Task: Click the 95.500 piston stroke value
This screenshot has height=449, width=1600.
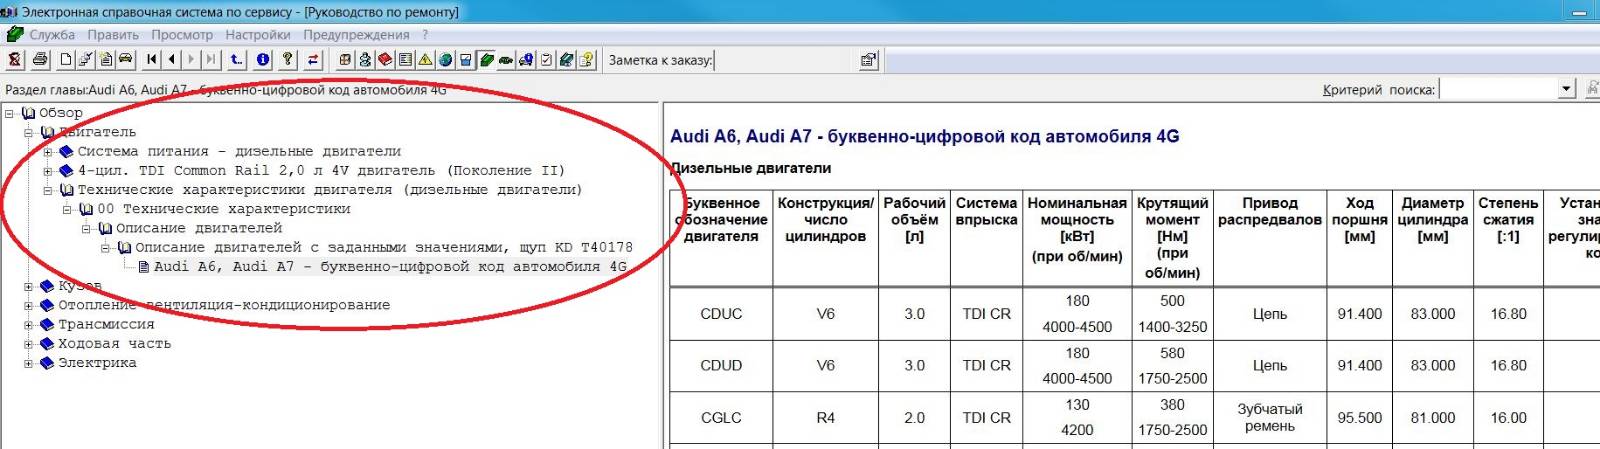Action: 1360,418
